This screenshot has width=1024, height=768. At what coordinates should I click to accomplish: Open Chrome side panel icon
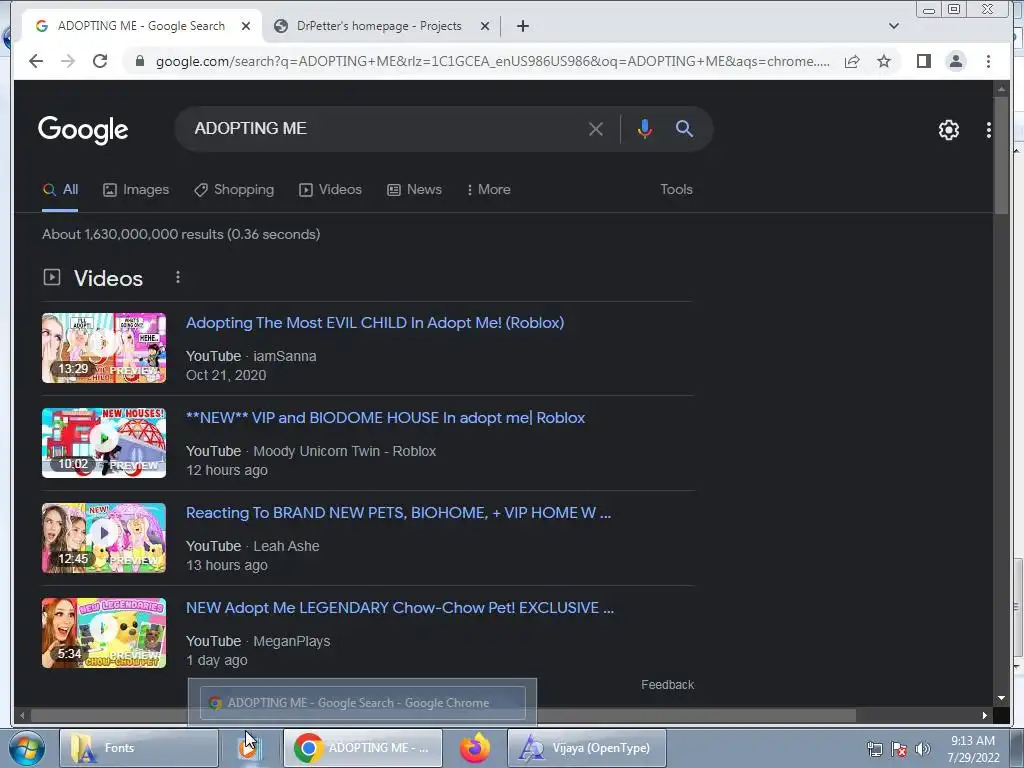(x=923, y=61)
